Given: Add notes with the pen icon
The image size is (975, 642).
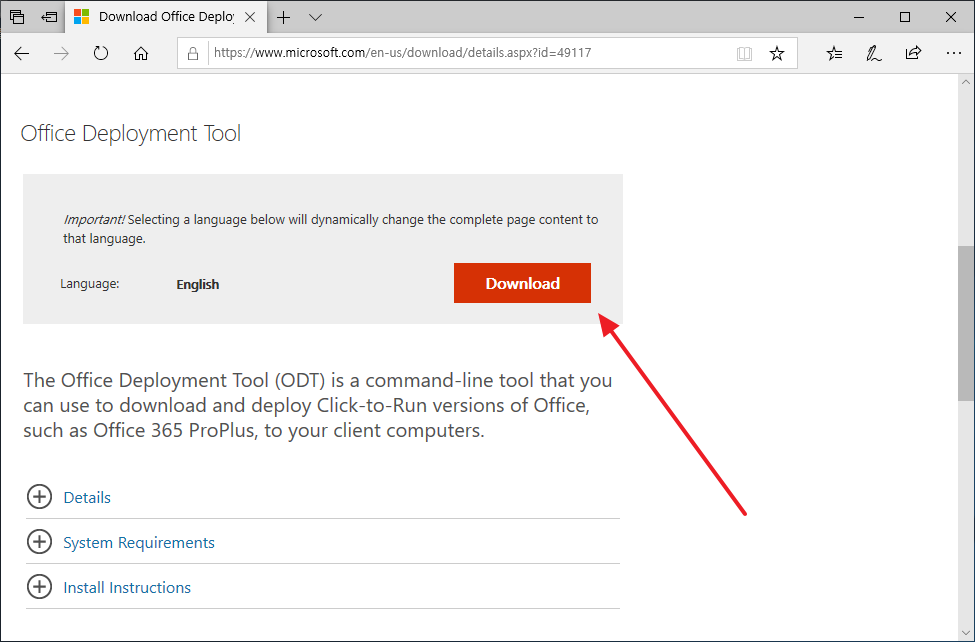Looking at the screenshot, I should [874, 54].
